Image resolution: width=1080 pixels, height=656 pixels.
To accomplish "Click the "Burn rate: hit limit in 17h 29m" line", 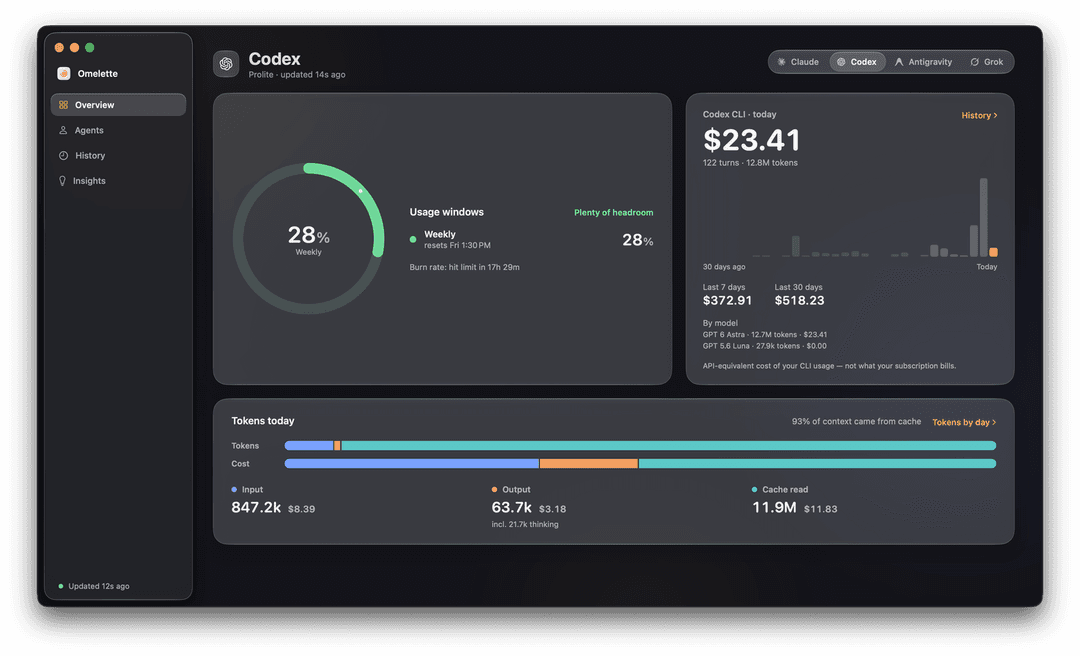I will [x=464, y=267].
